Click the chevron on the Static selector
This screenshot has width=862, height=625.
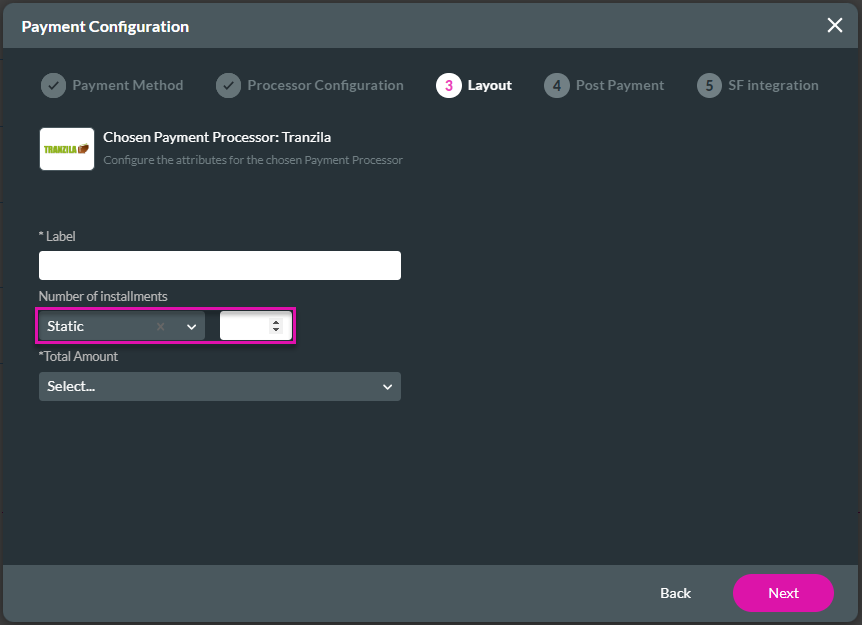(190, 326)
